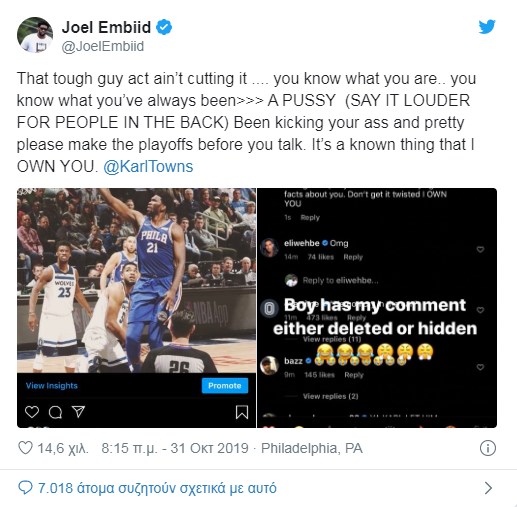Click the speech bubble conversation icon
517x507 pixels.
point(25,488)
